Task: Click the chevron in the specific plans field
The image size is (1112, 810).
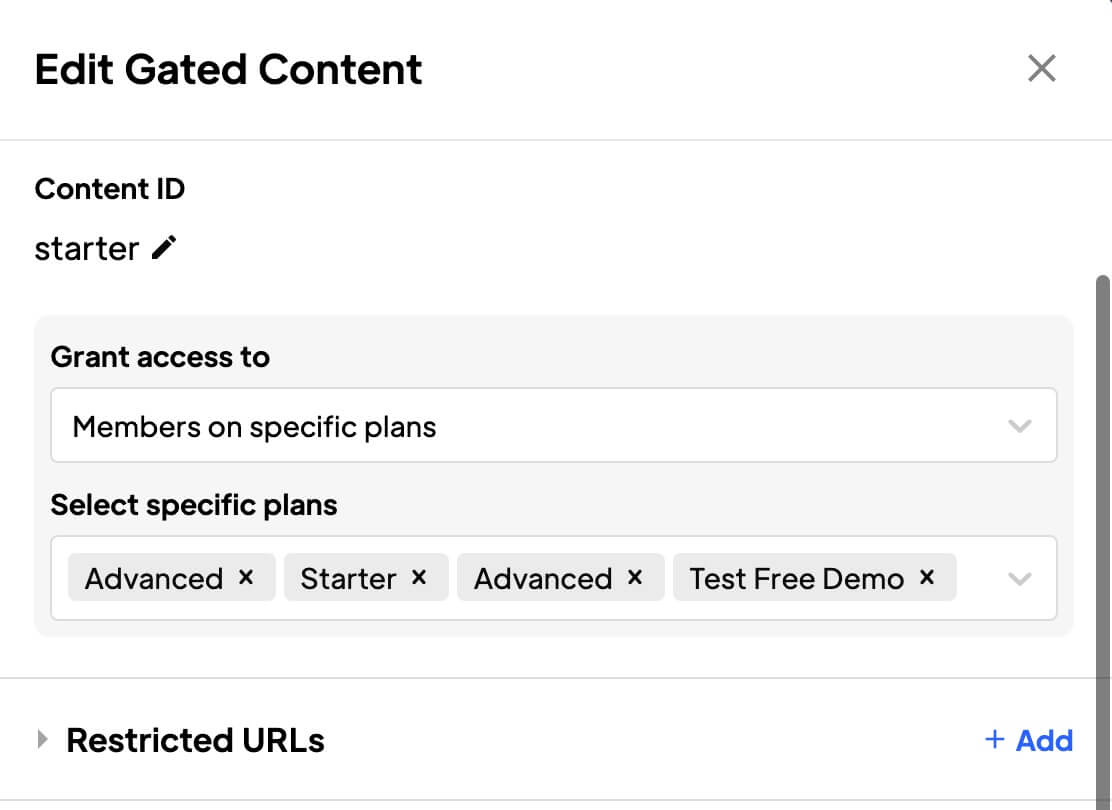Action: pos(1020,579)
